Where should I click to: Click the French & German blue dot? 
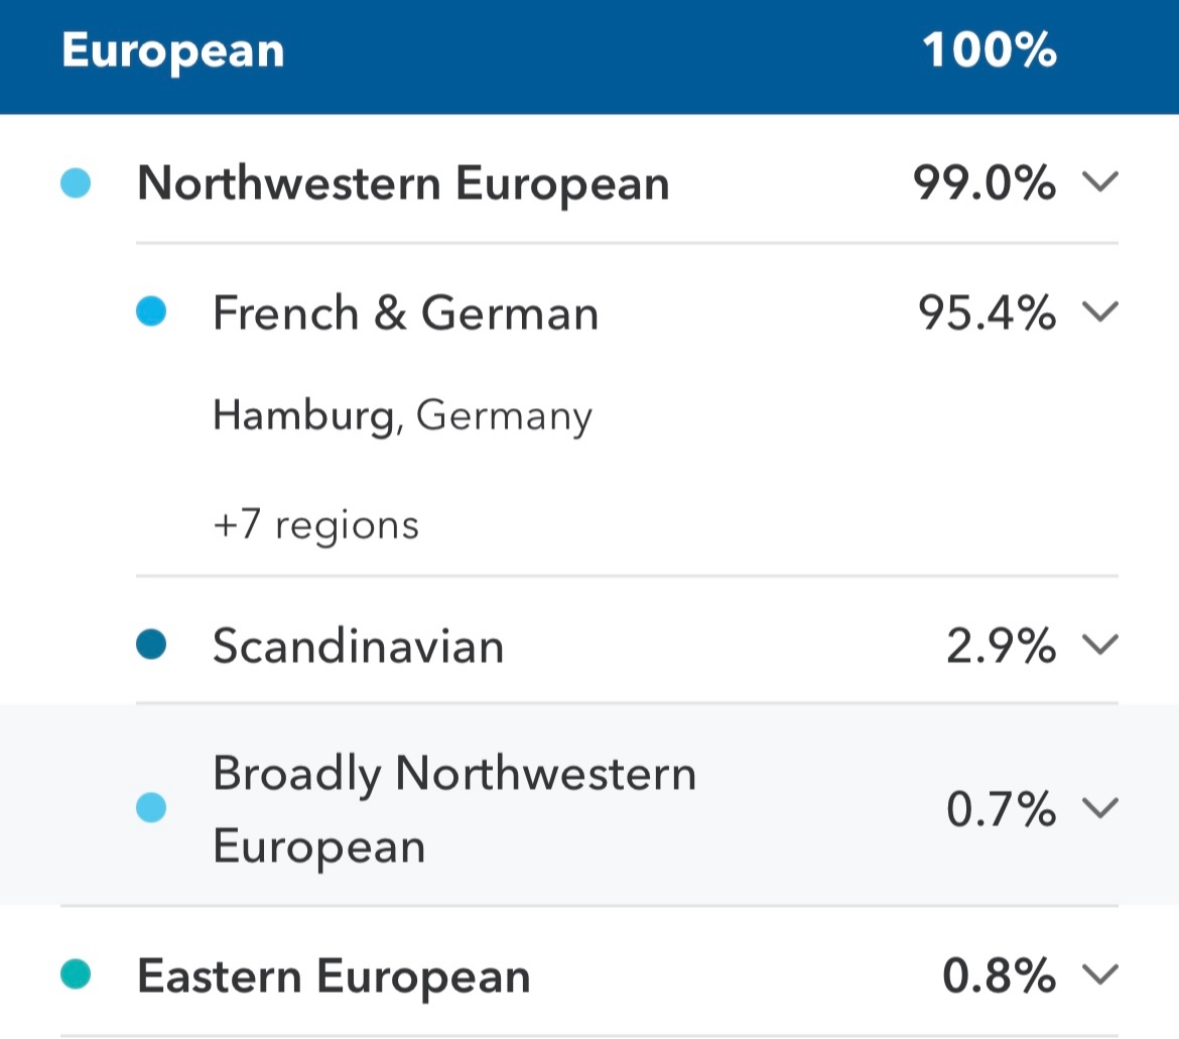pos(151,312)
